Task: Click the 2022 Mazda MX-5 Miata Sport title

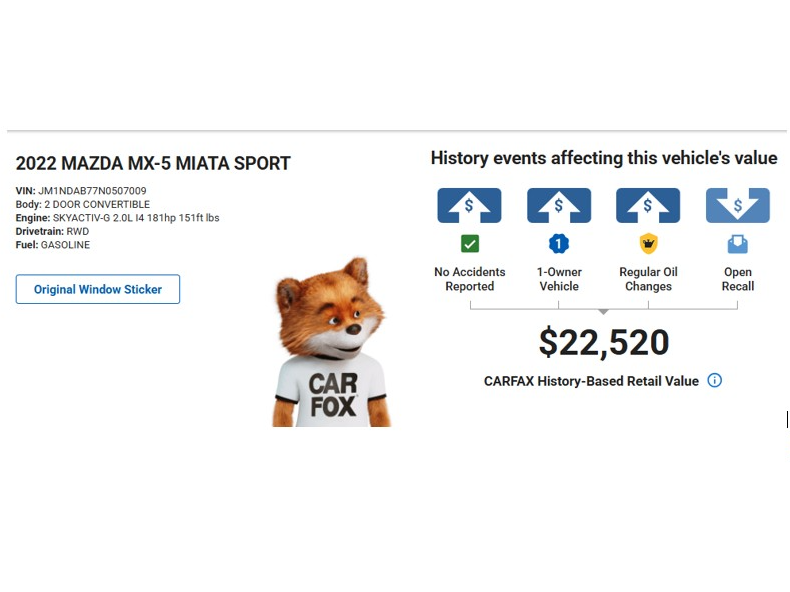Action: 153,163
